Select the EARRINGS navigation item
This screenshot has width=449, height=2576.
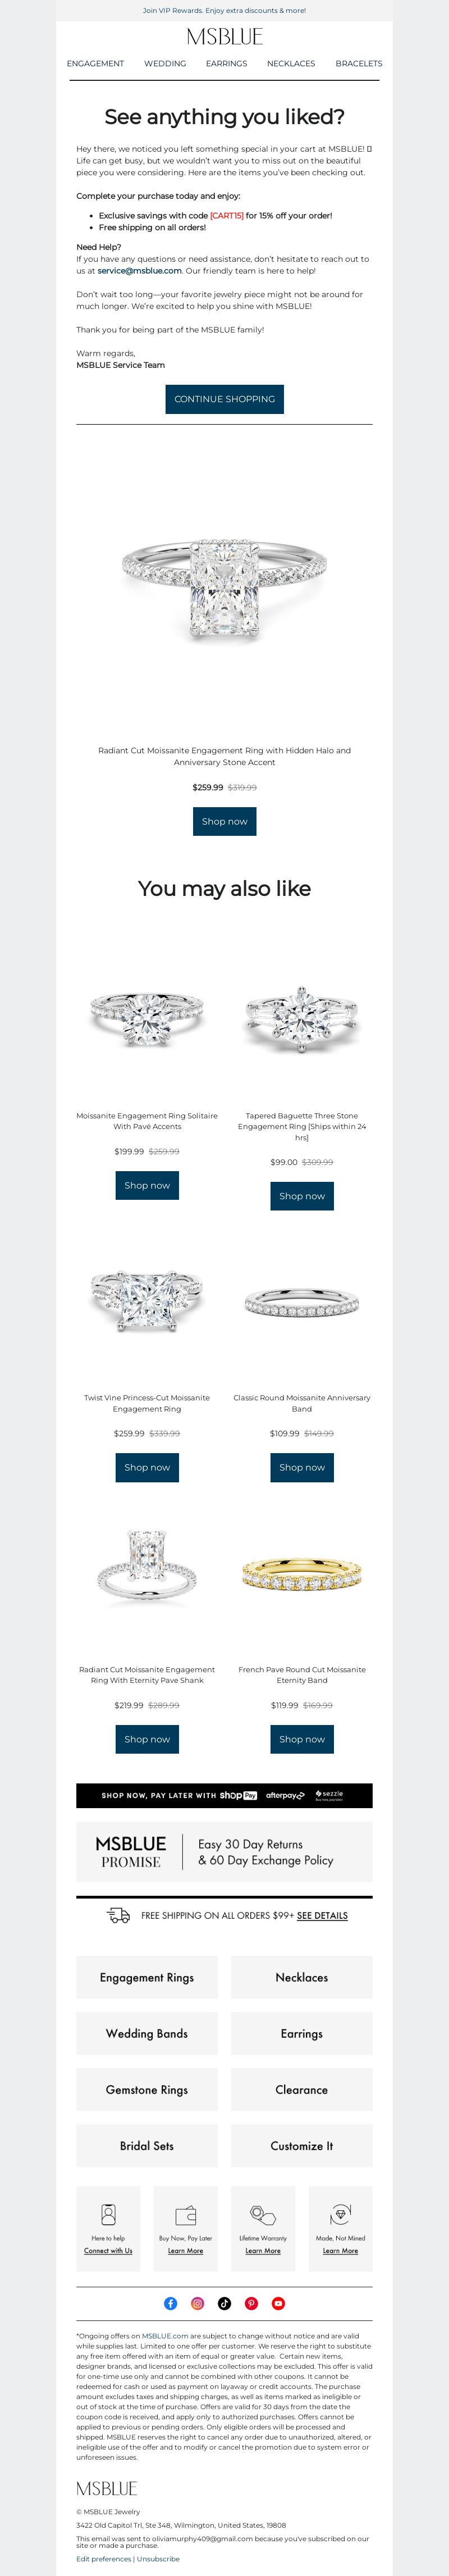(x=227, y=63)
